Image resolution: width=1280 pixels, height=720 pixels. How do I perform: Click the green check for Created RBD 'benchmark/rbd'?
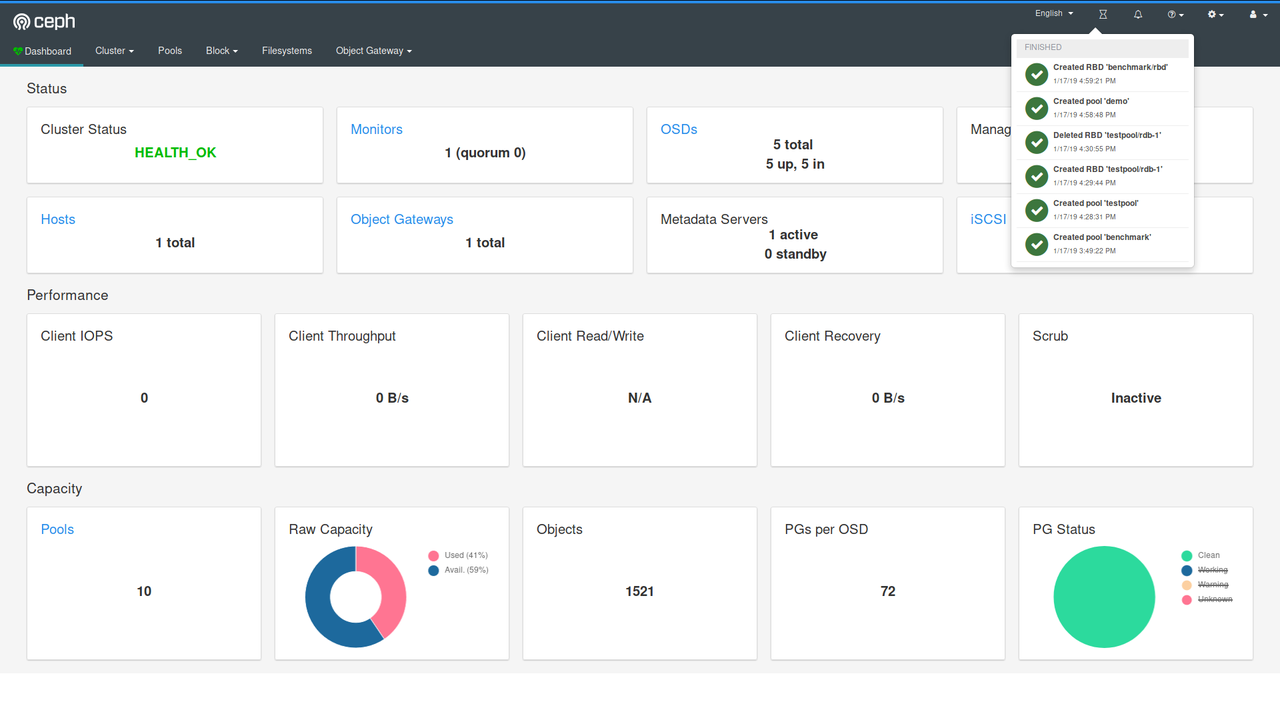coord(1037,74)
